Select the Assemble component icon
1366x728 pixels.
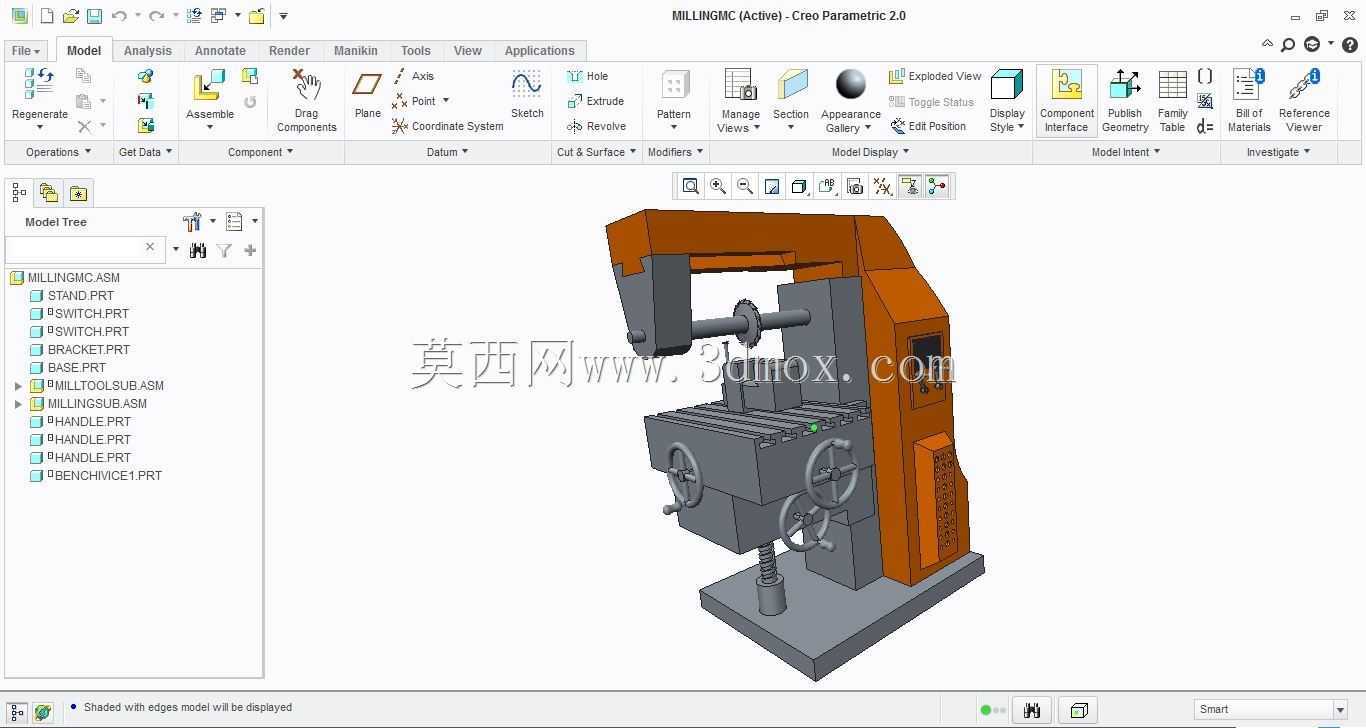tap(209, 86)
